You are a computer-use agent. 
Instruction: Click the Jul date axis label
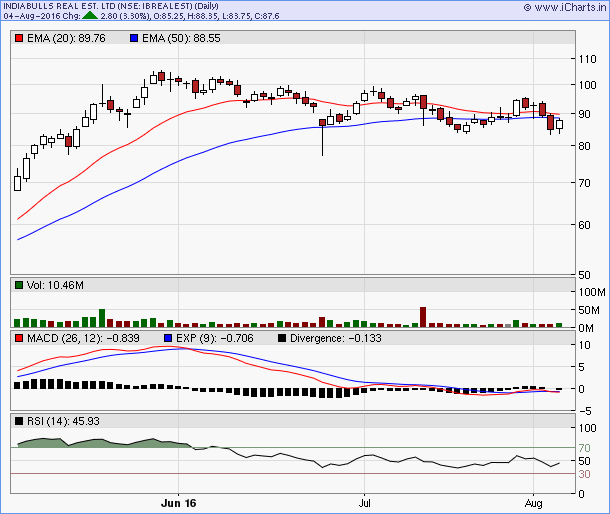point(365,503)
